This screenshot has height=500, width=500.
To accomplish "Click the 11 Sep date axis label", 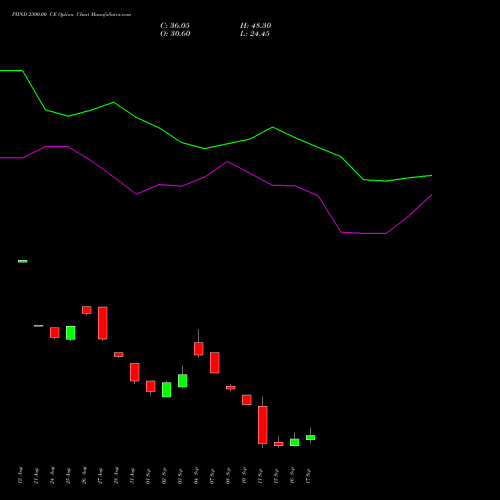I will (260, 476).
